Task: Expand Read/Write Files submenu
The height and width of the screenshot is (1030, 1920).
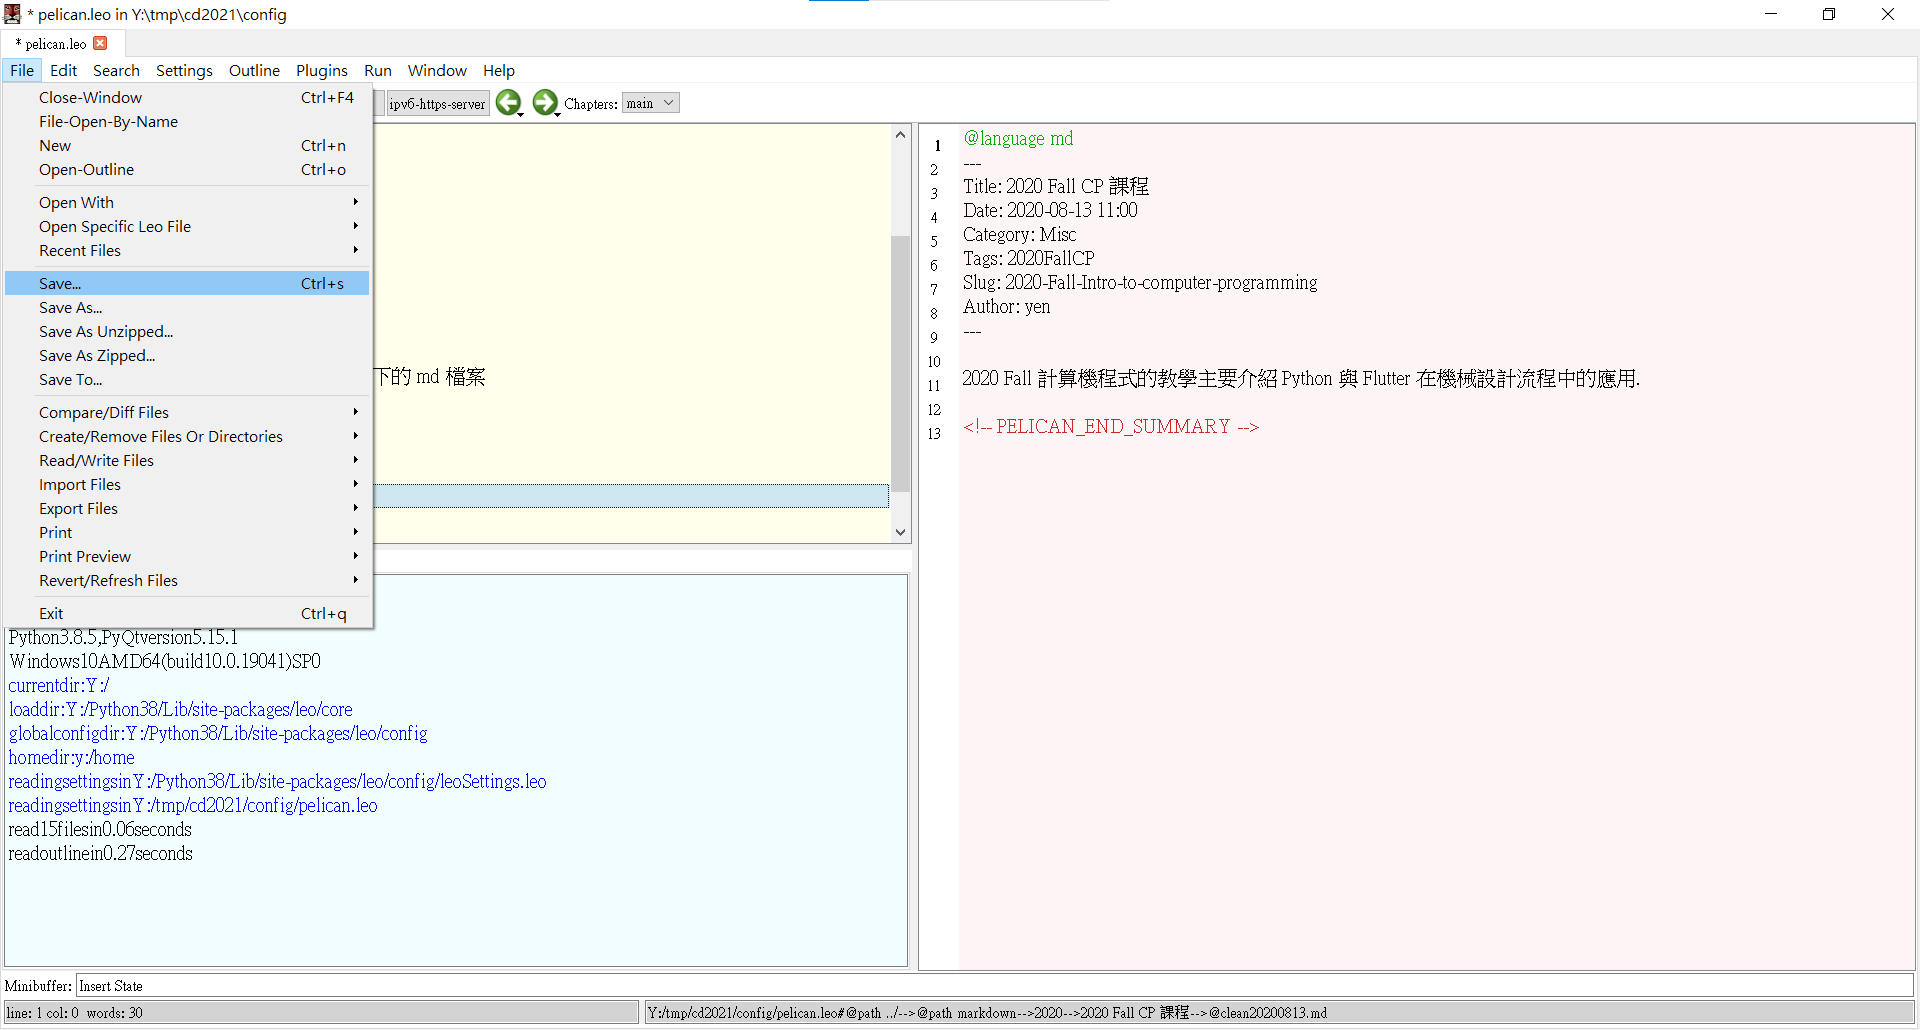Action: [187, 460]
